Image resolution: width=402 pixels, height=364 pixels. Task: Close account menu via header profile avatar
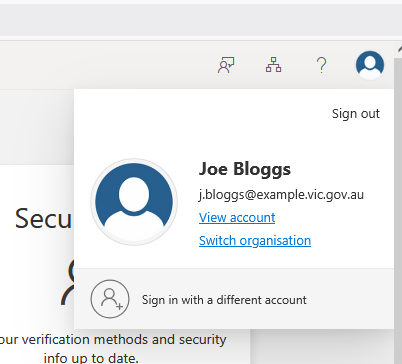[x=370, y=65]
